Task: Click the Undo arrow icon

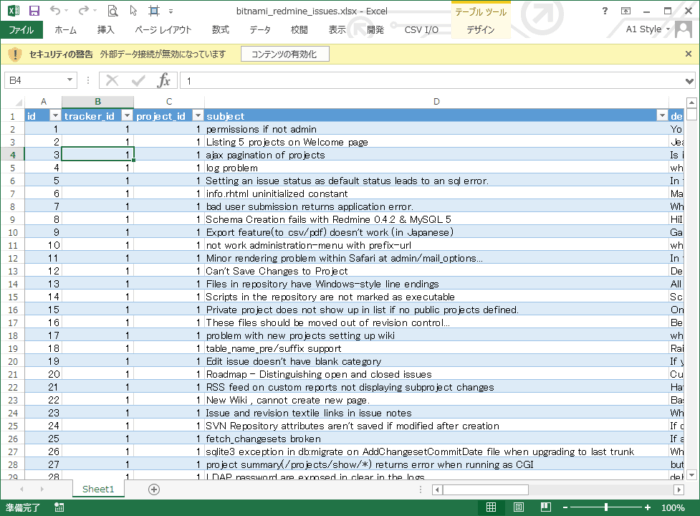Action: (x=55, y=11)
